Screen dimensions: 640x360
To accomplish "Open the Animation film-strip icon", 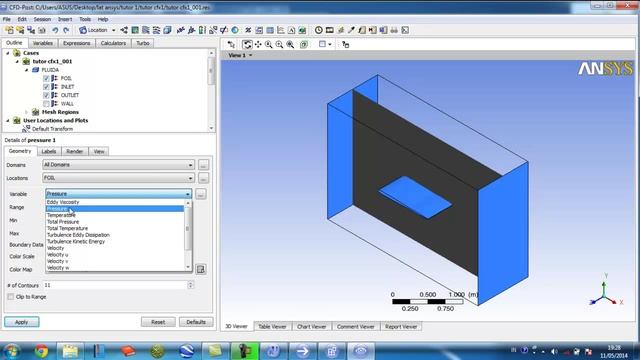I will (x=329, y=30).
